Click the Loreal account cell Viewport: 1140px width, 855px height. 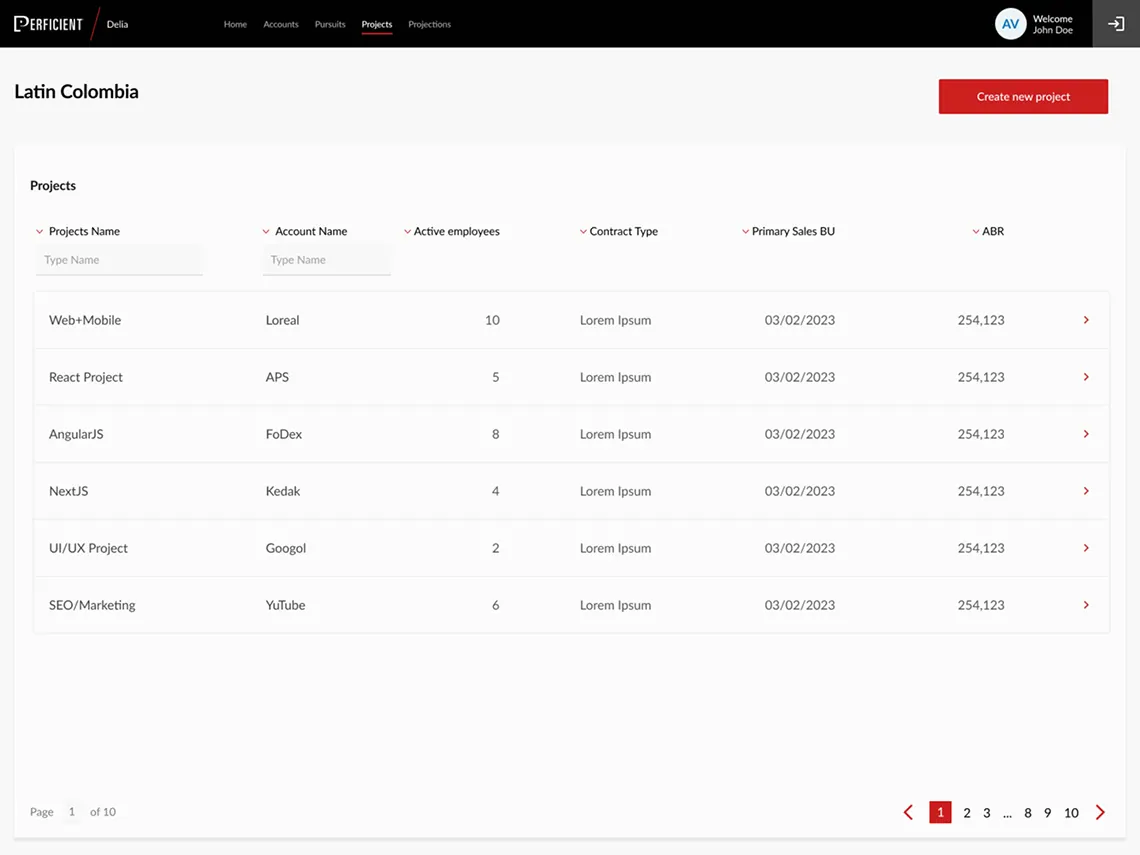tap(282, 320)
